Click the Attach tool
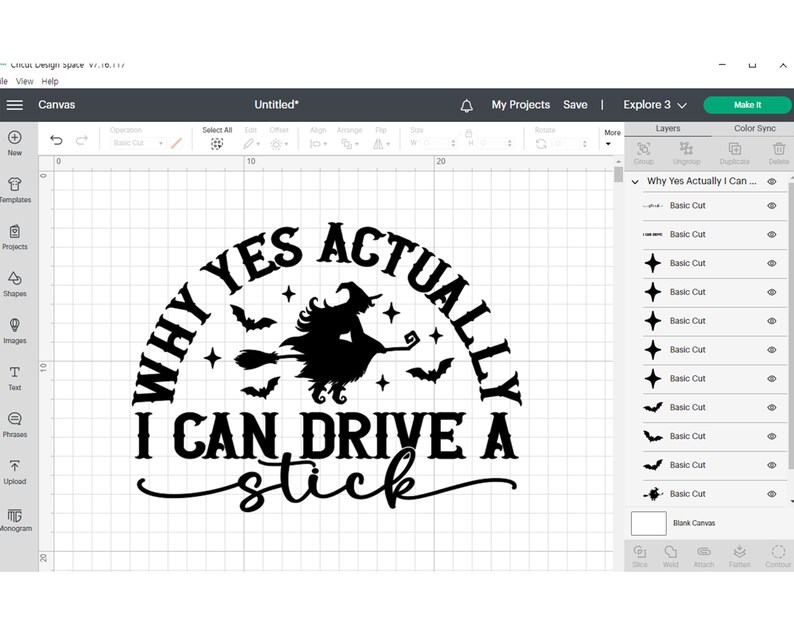The height and width of the screenshot is (635, 794). (x=704, y=556)
